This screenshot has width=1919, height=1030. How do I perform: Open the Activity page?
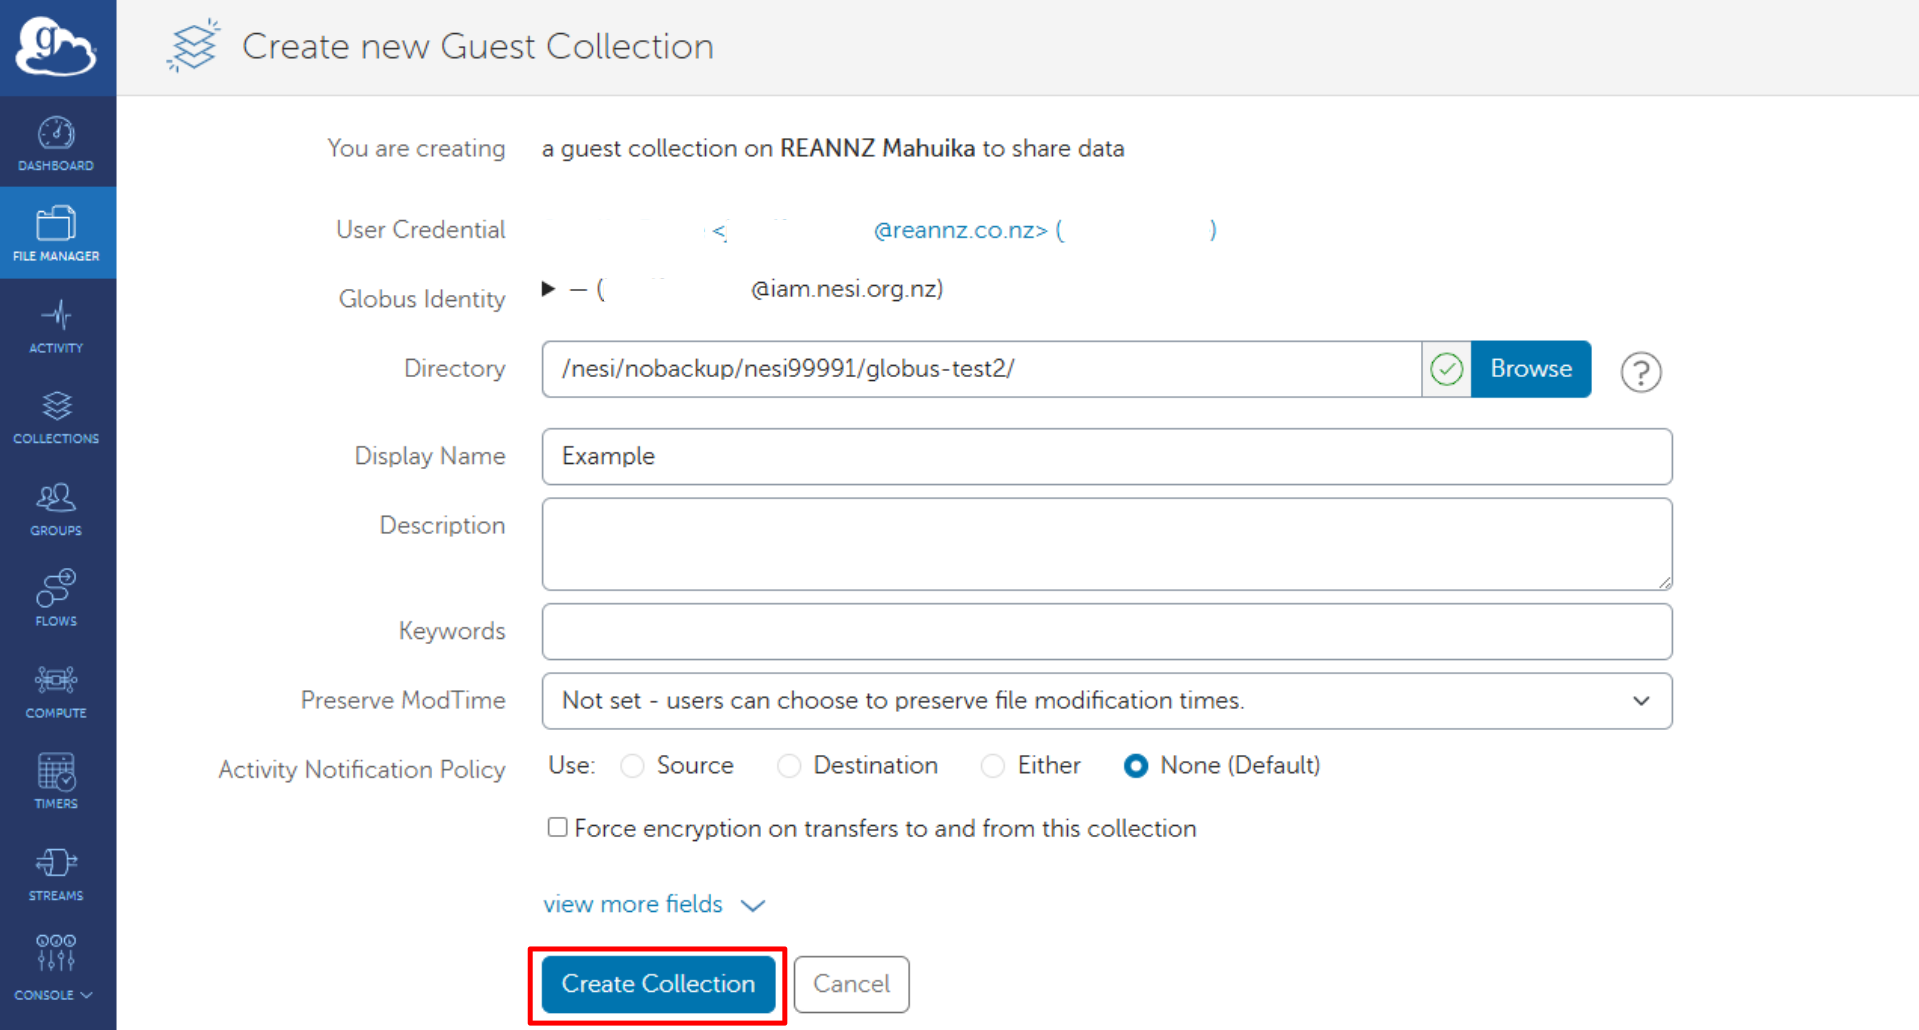pos(57,326)
